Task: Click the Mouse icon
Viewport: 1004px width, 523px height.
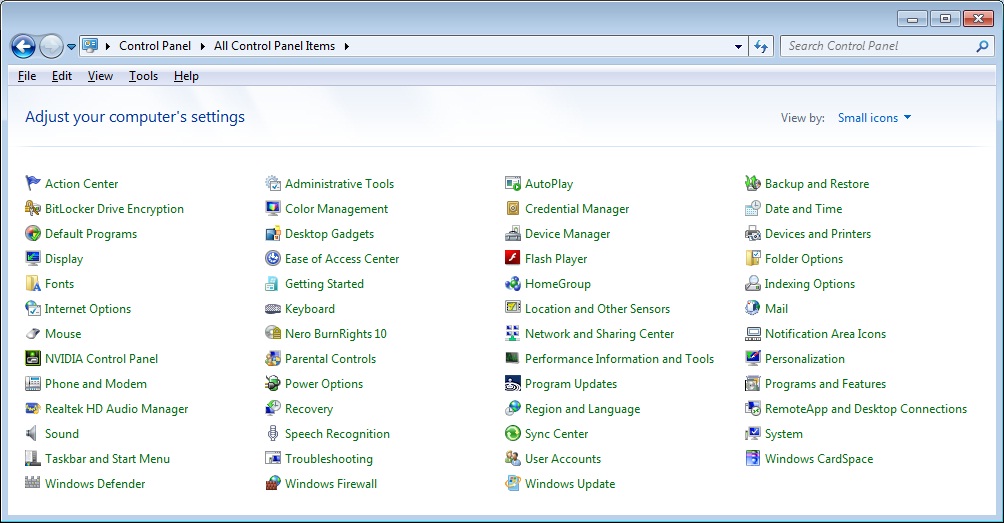Action: [x=33, y=334]
